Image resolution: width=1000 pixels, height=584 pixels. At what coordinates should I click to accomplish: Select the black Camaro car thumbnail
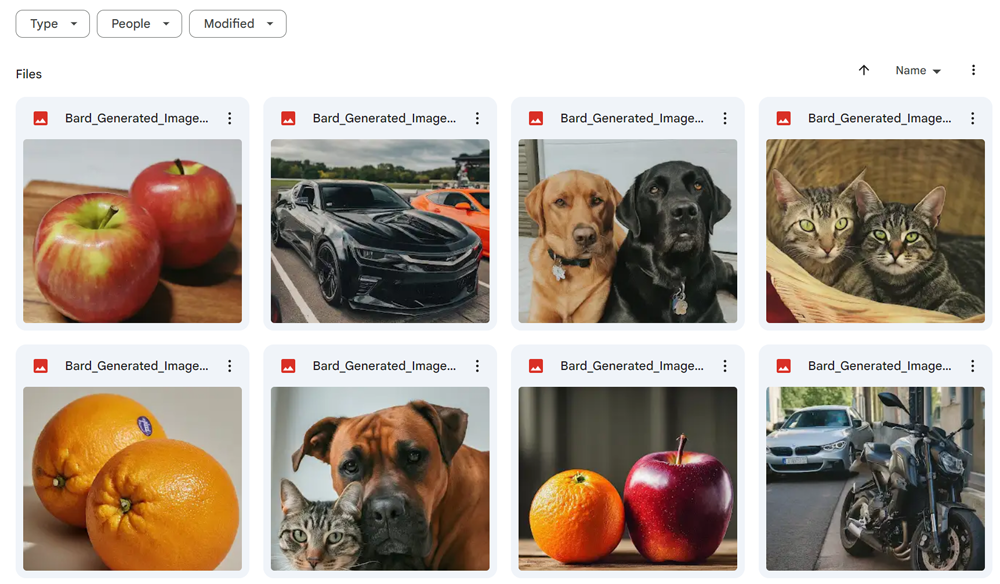[x=380, y=231]
